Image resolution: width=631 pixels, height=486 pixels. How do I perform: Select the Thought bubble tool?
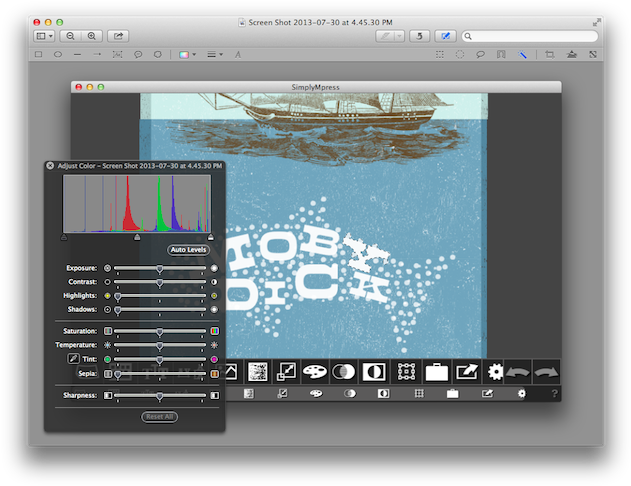(158, 54)
